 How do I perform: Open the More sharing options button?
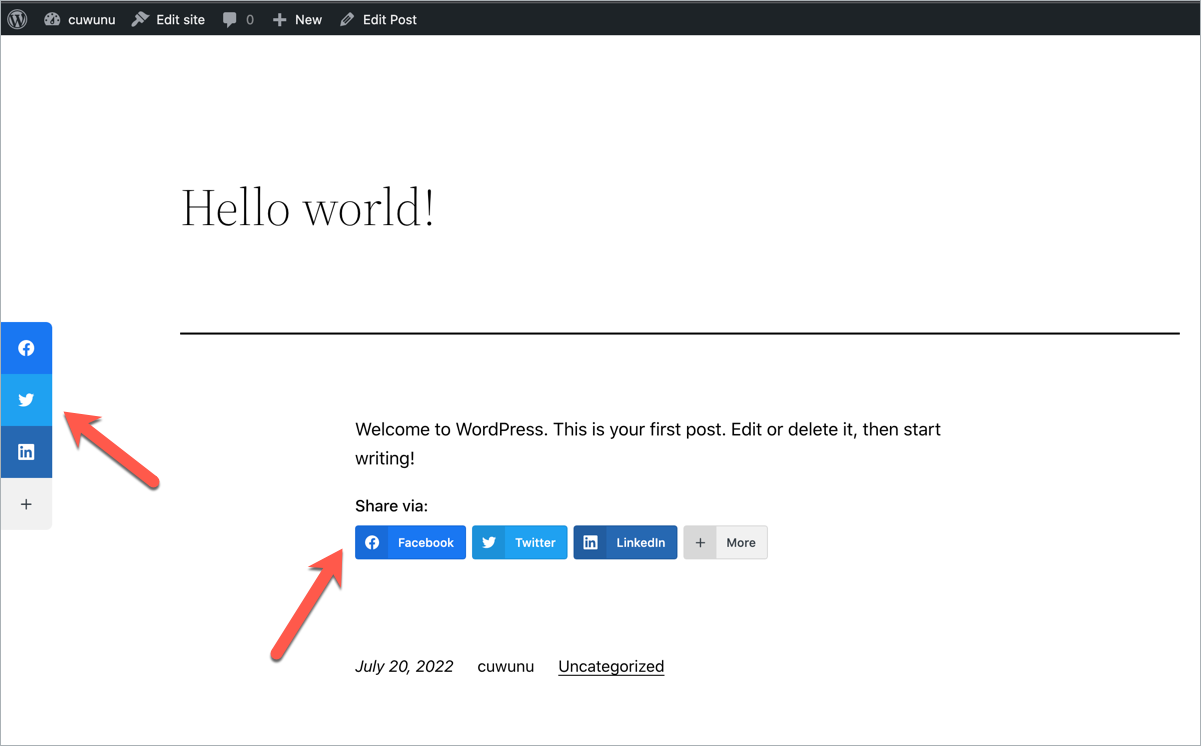tap(725, 542)
